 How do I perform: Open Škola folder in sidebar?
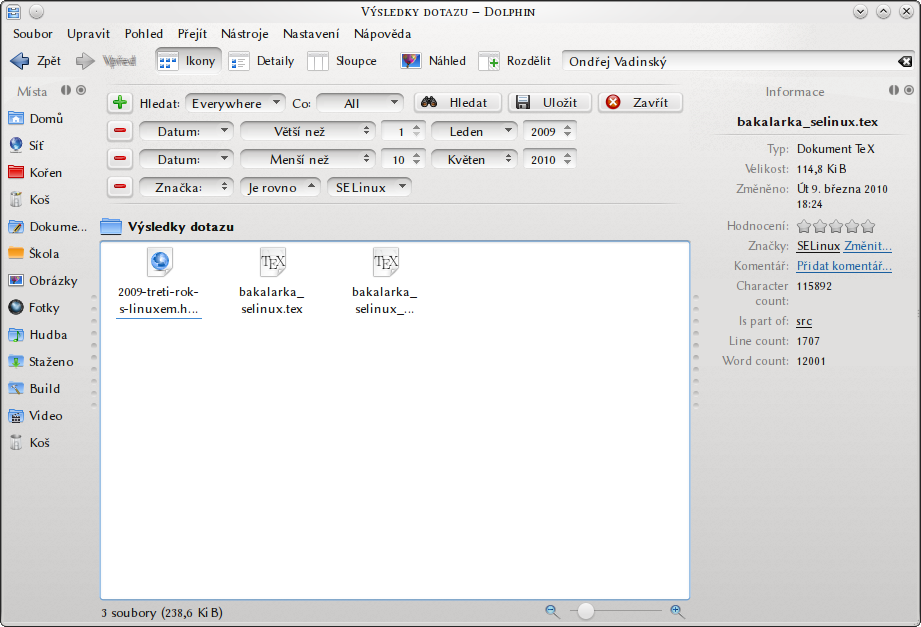pyautogui.click(x=34, y=254)
